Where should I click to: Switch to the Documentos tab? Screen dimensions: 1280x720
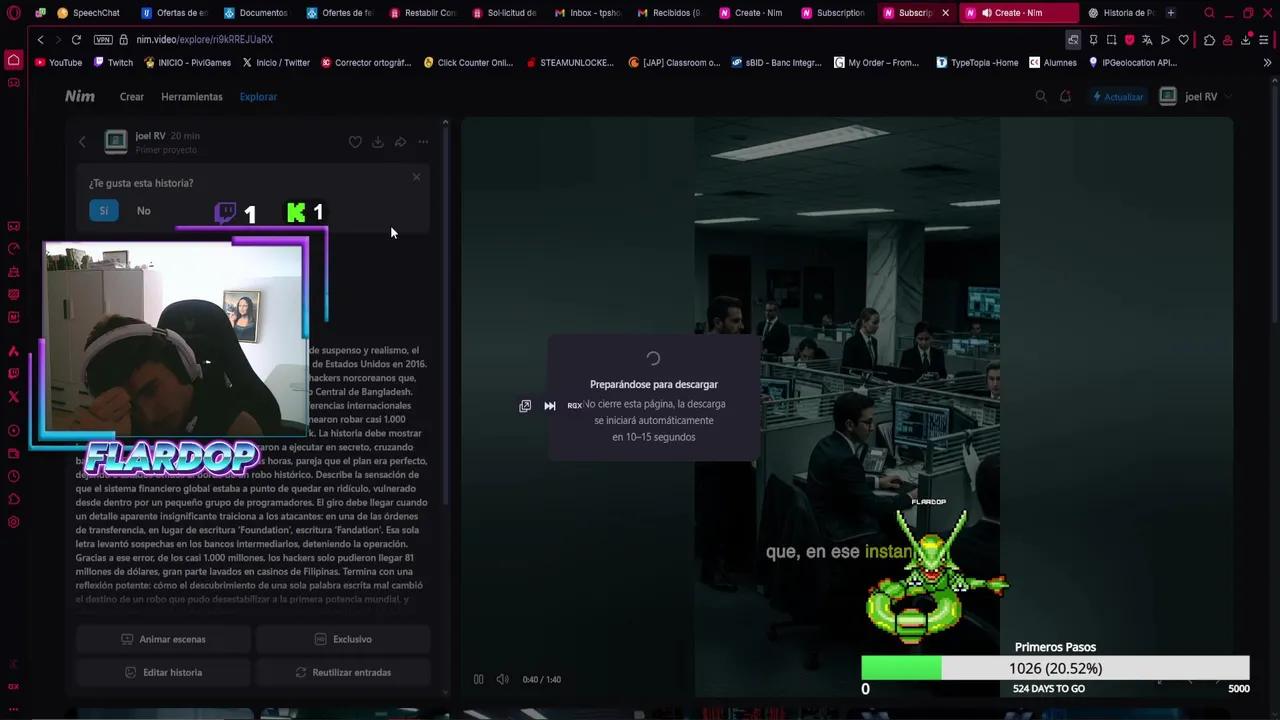pyautogui.click(x=257, y=13)
